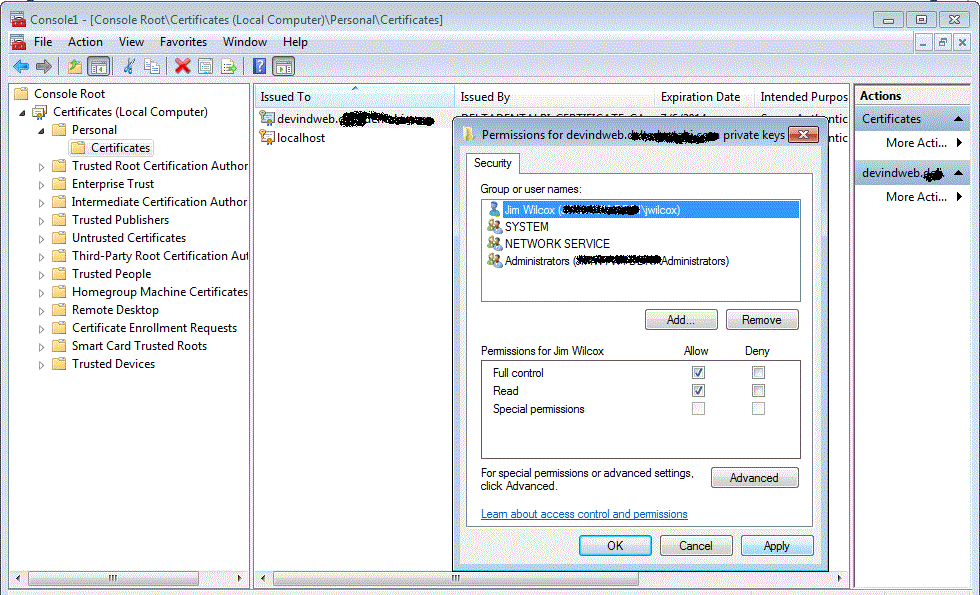The image size is (980, 595).
Task: Click localhost certificate icon in list
Action: [268, 137]
